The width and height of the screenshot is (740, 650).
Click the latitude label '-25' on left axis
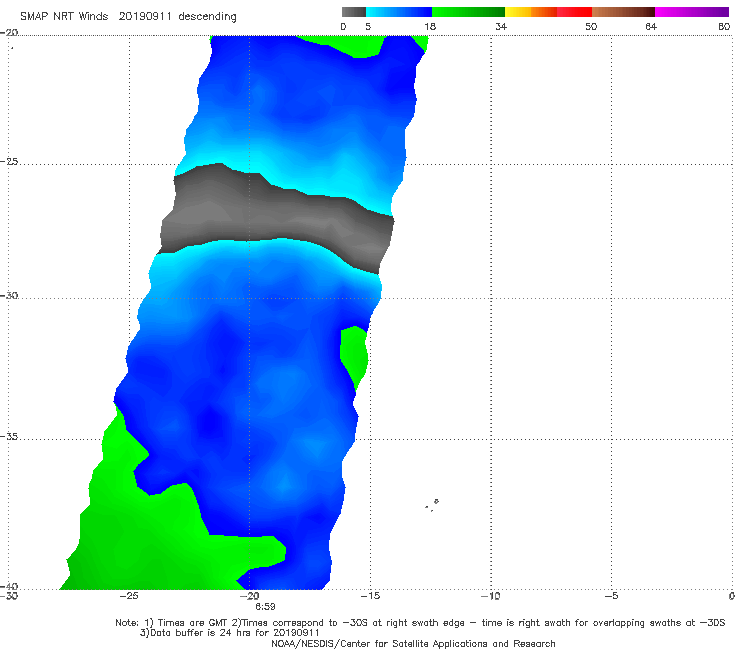pos(9,161)
